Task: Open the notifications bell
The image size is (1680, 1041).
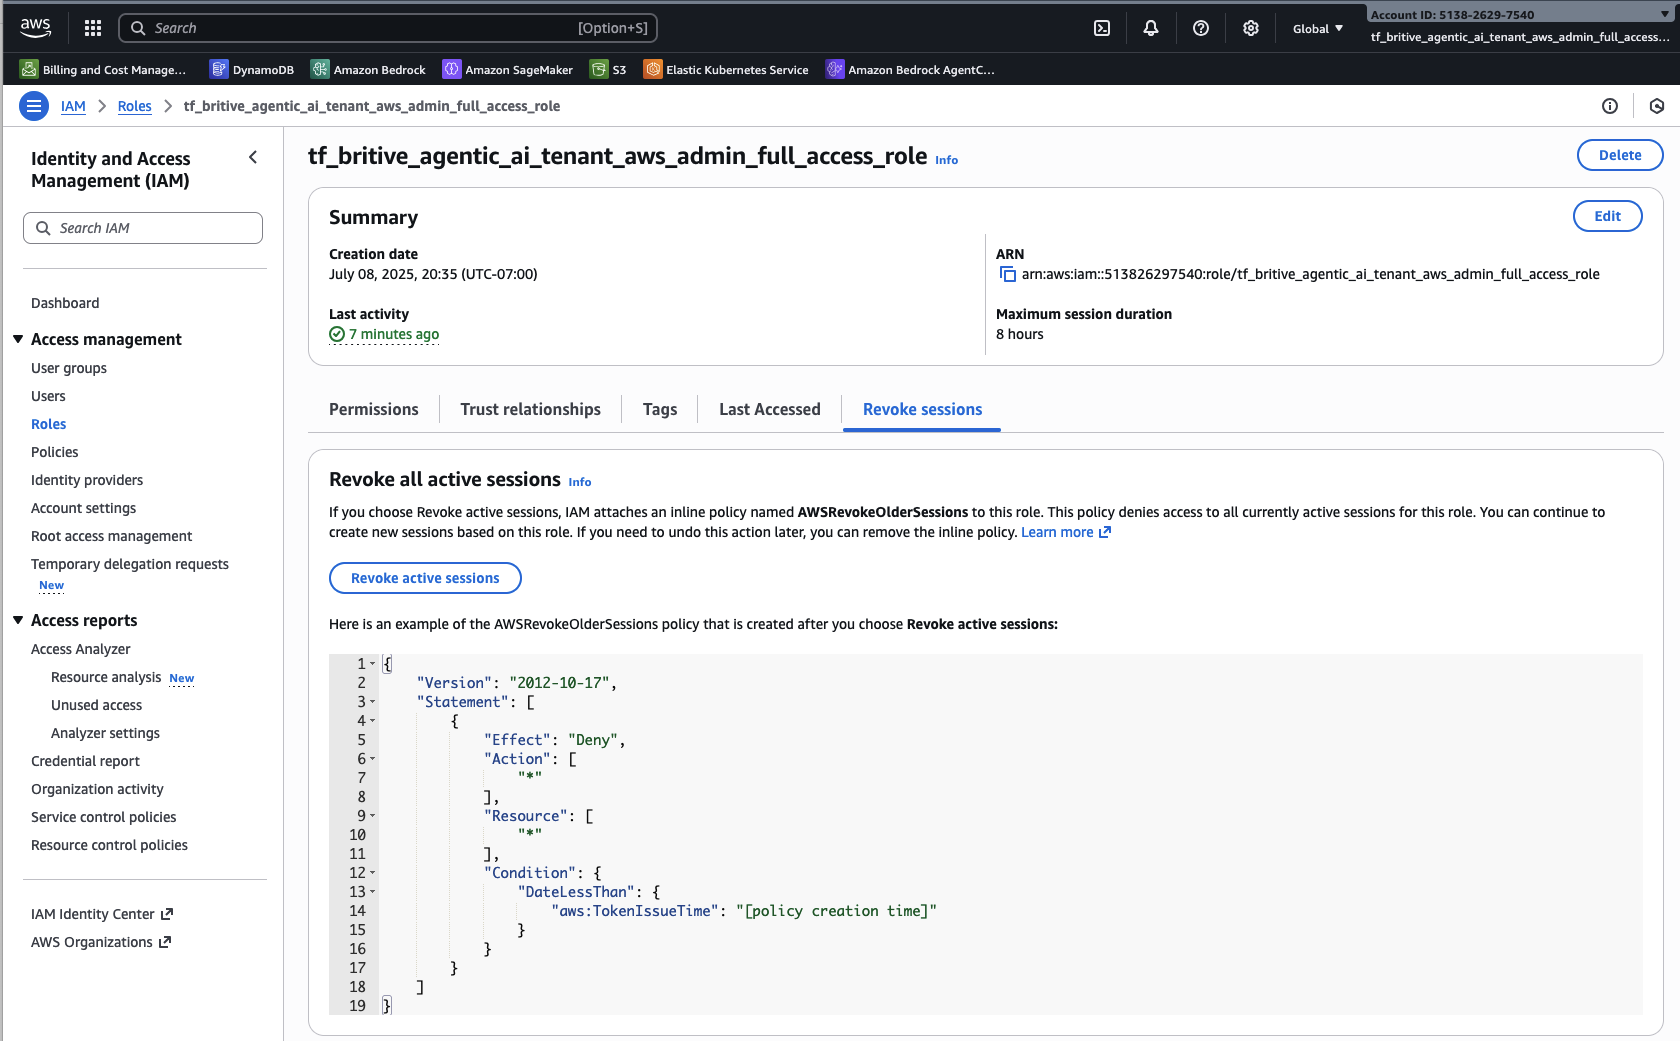Action: tap(1151, 28)
